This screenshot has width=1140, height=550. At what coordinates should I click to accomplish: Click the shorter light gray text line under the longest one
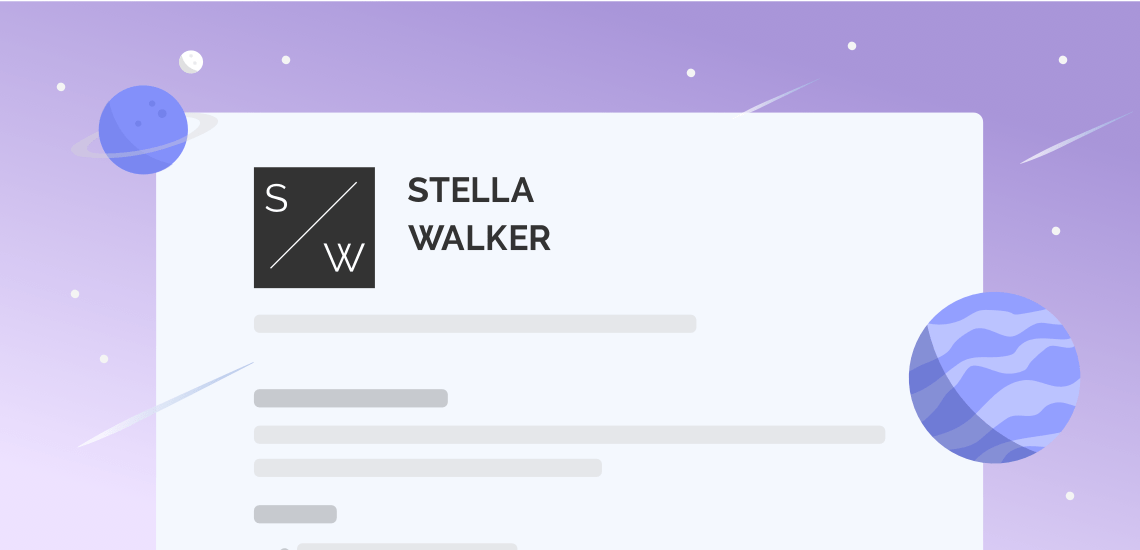click(x=428, y=468)
